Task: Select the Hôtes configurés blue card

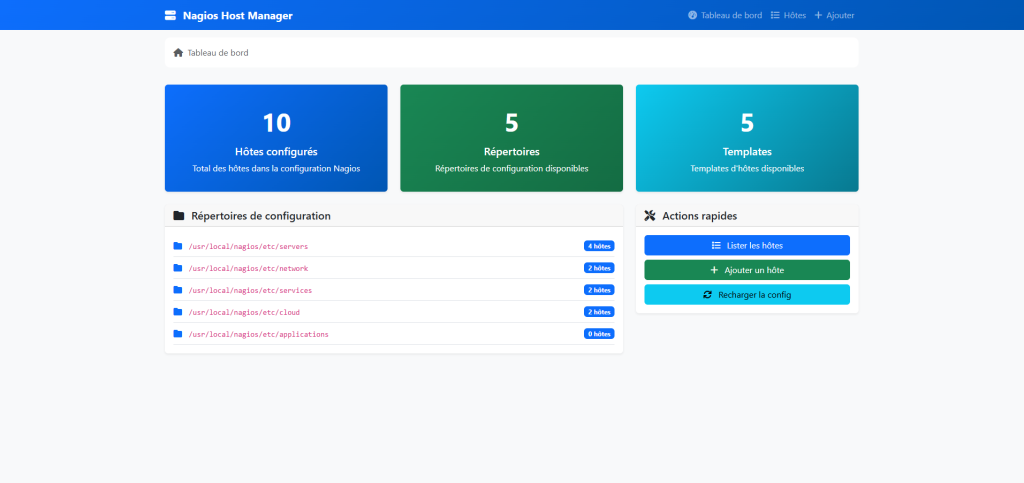Action: click(x=276, y=138)
